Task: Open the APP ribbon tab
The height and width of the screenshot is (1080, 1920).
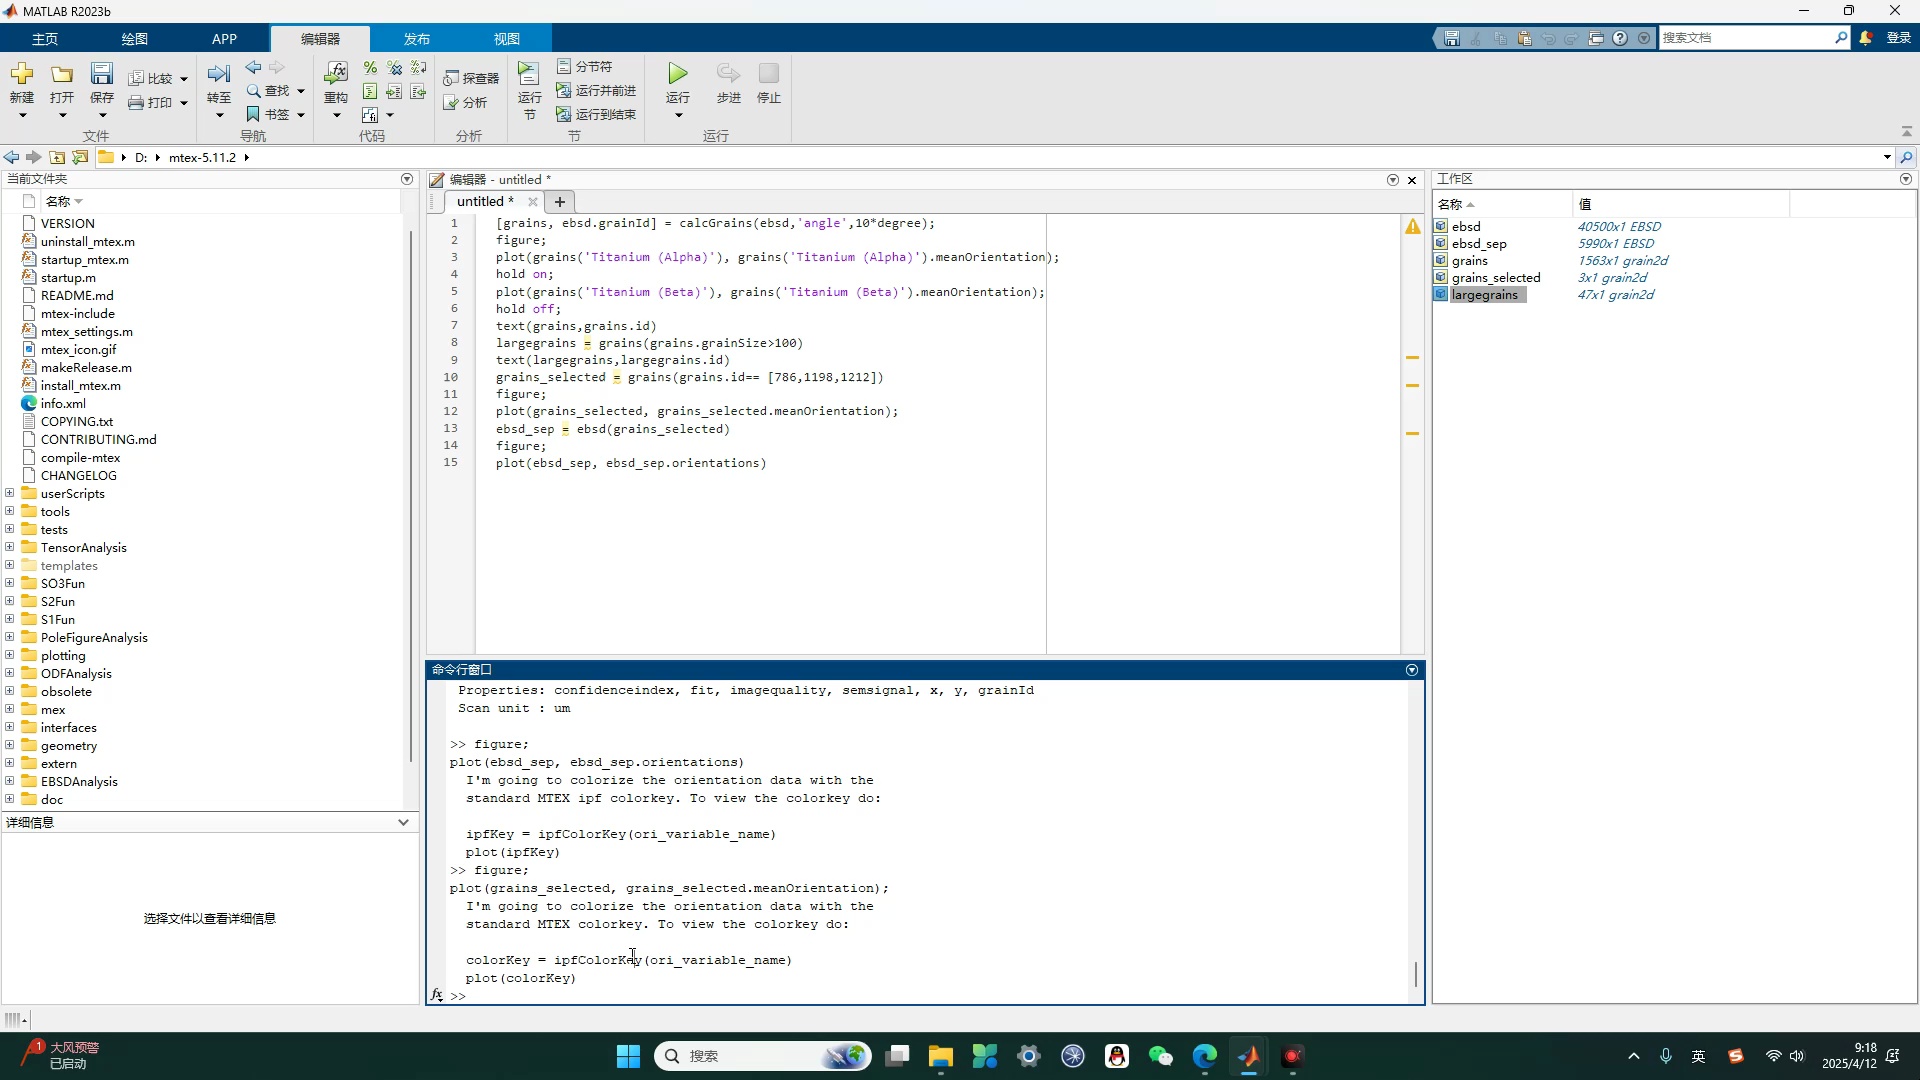Action: 224,39
